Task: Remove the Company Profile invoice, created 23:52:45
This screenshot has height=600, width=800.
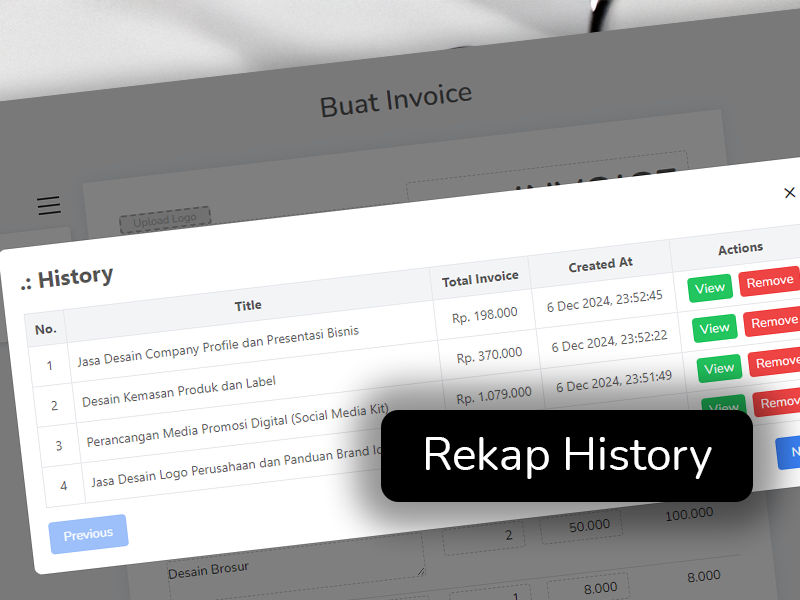Action: (769, 281)
